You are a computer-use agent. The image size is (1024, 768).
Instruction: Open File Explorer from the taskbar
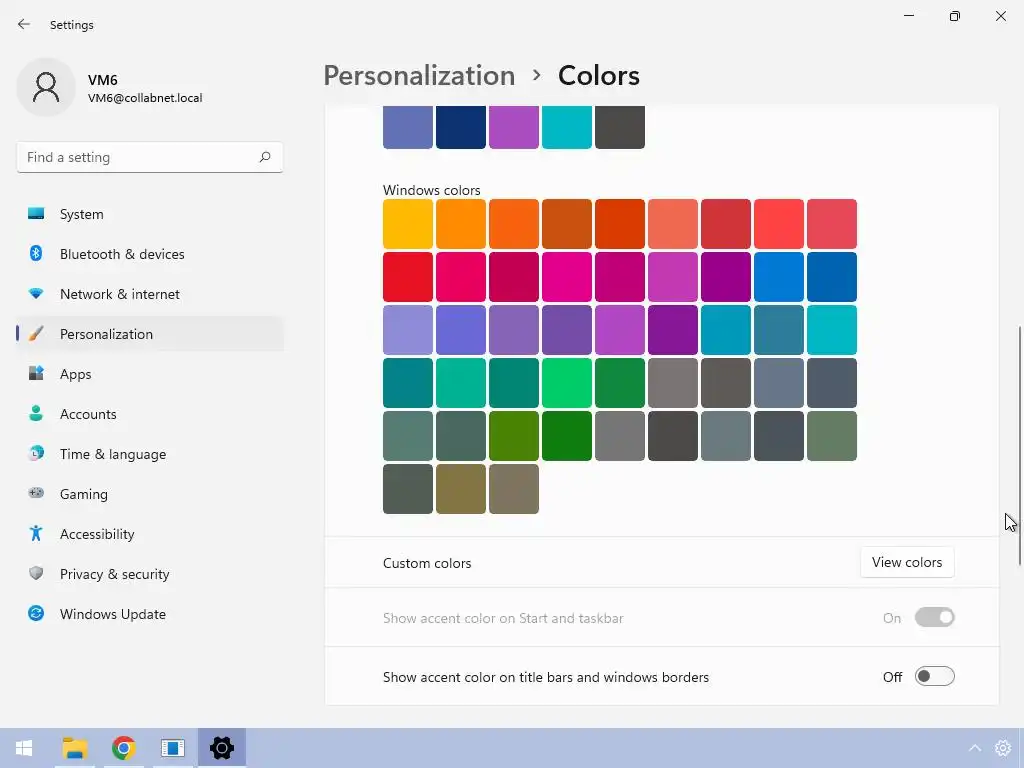pos(75,748)
